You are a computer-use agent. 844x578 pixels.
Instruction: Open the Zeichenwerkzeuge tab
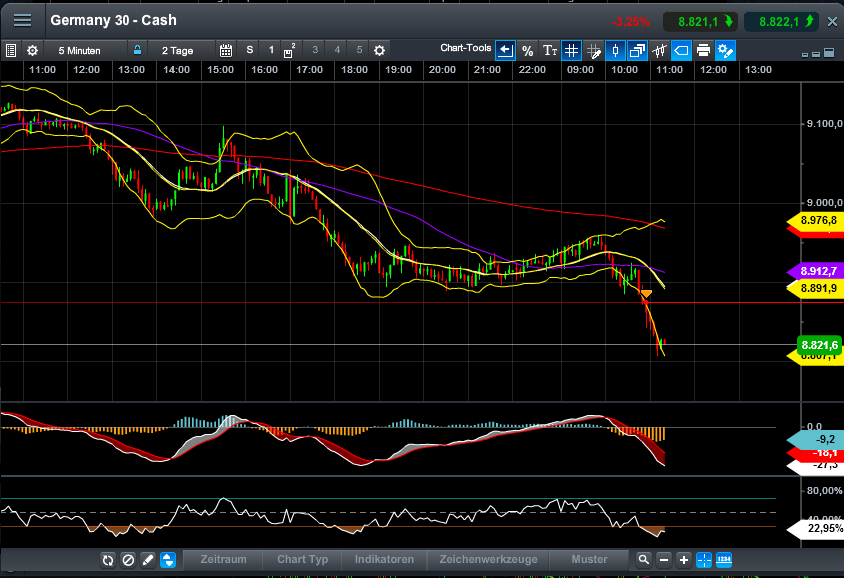click(489, 560)
